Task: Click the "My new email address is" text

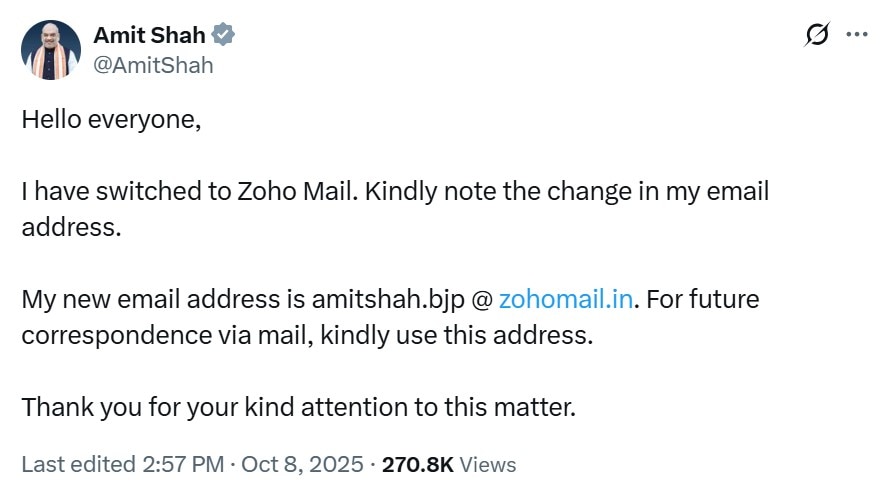Action: coord(163,298)
